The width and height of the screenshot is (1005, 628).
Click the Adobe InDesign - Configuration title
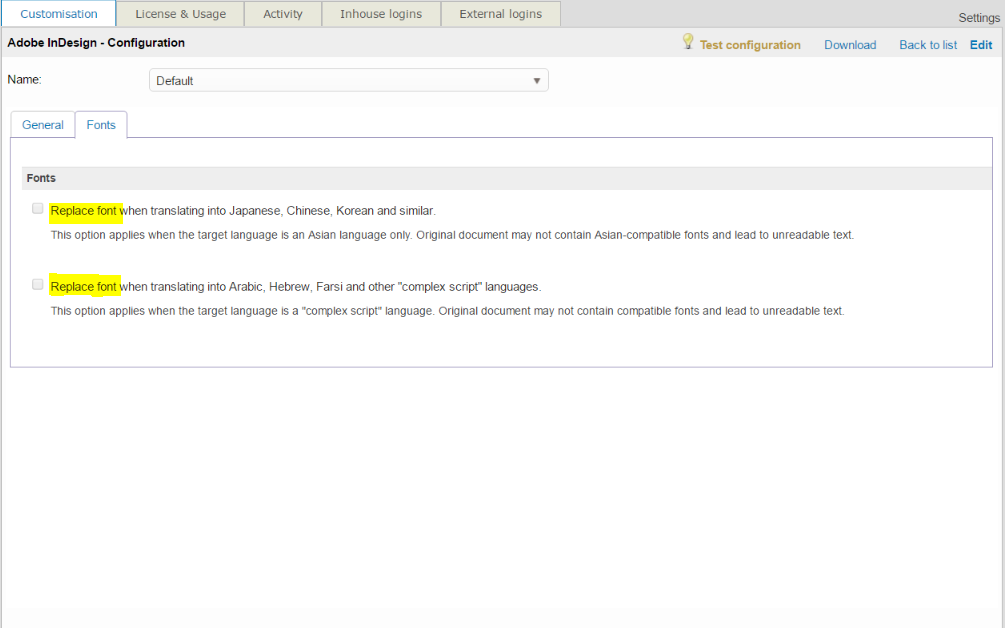pos(96,43)
